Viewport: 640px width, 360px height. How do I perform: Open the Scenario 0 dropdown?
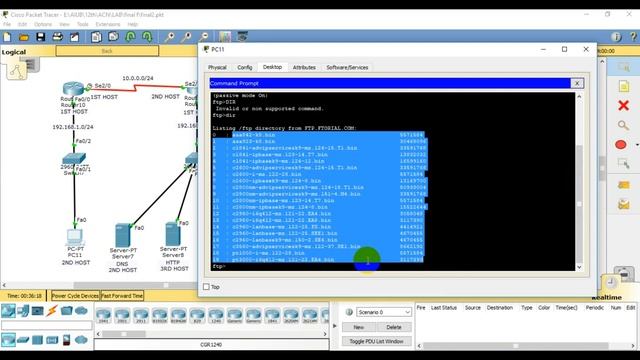(384, 312)
